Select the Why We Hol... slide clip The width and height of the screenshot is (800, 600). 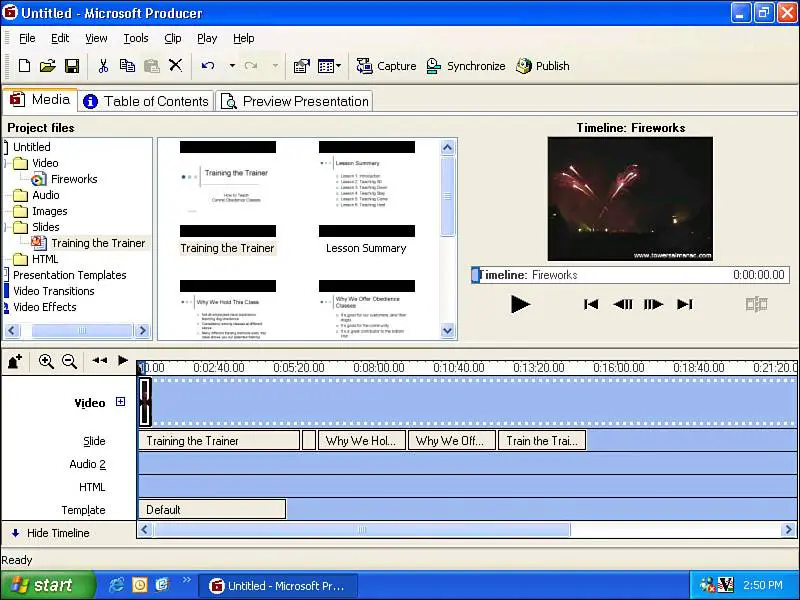tap(362, 440)
